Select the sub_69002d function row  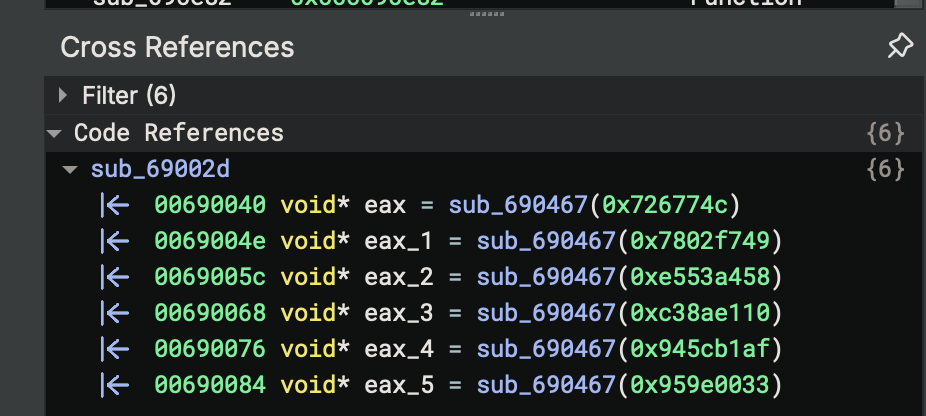485,170
